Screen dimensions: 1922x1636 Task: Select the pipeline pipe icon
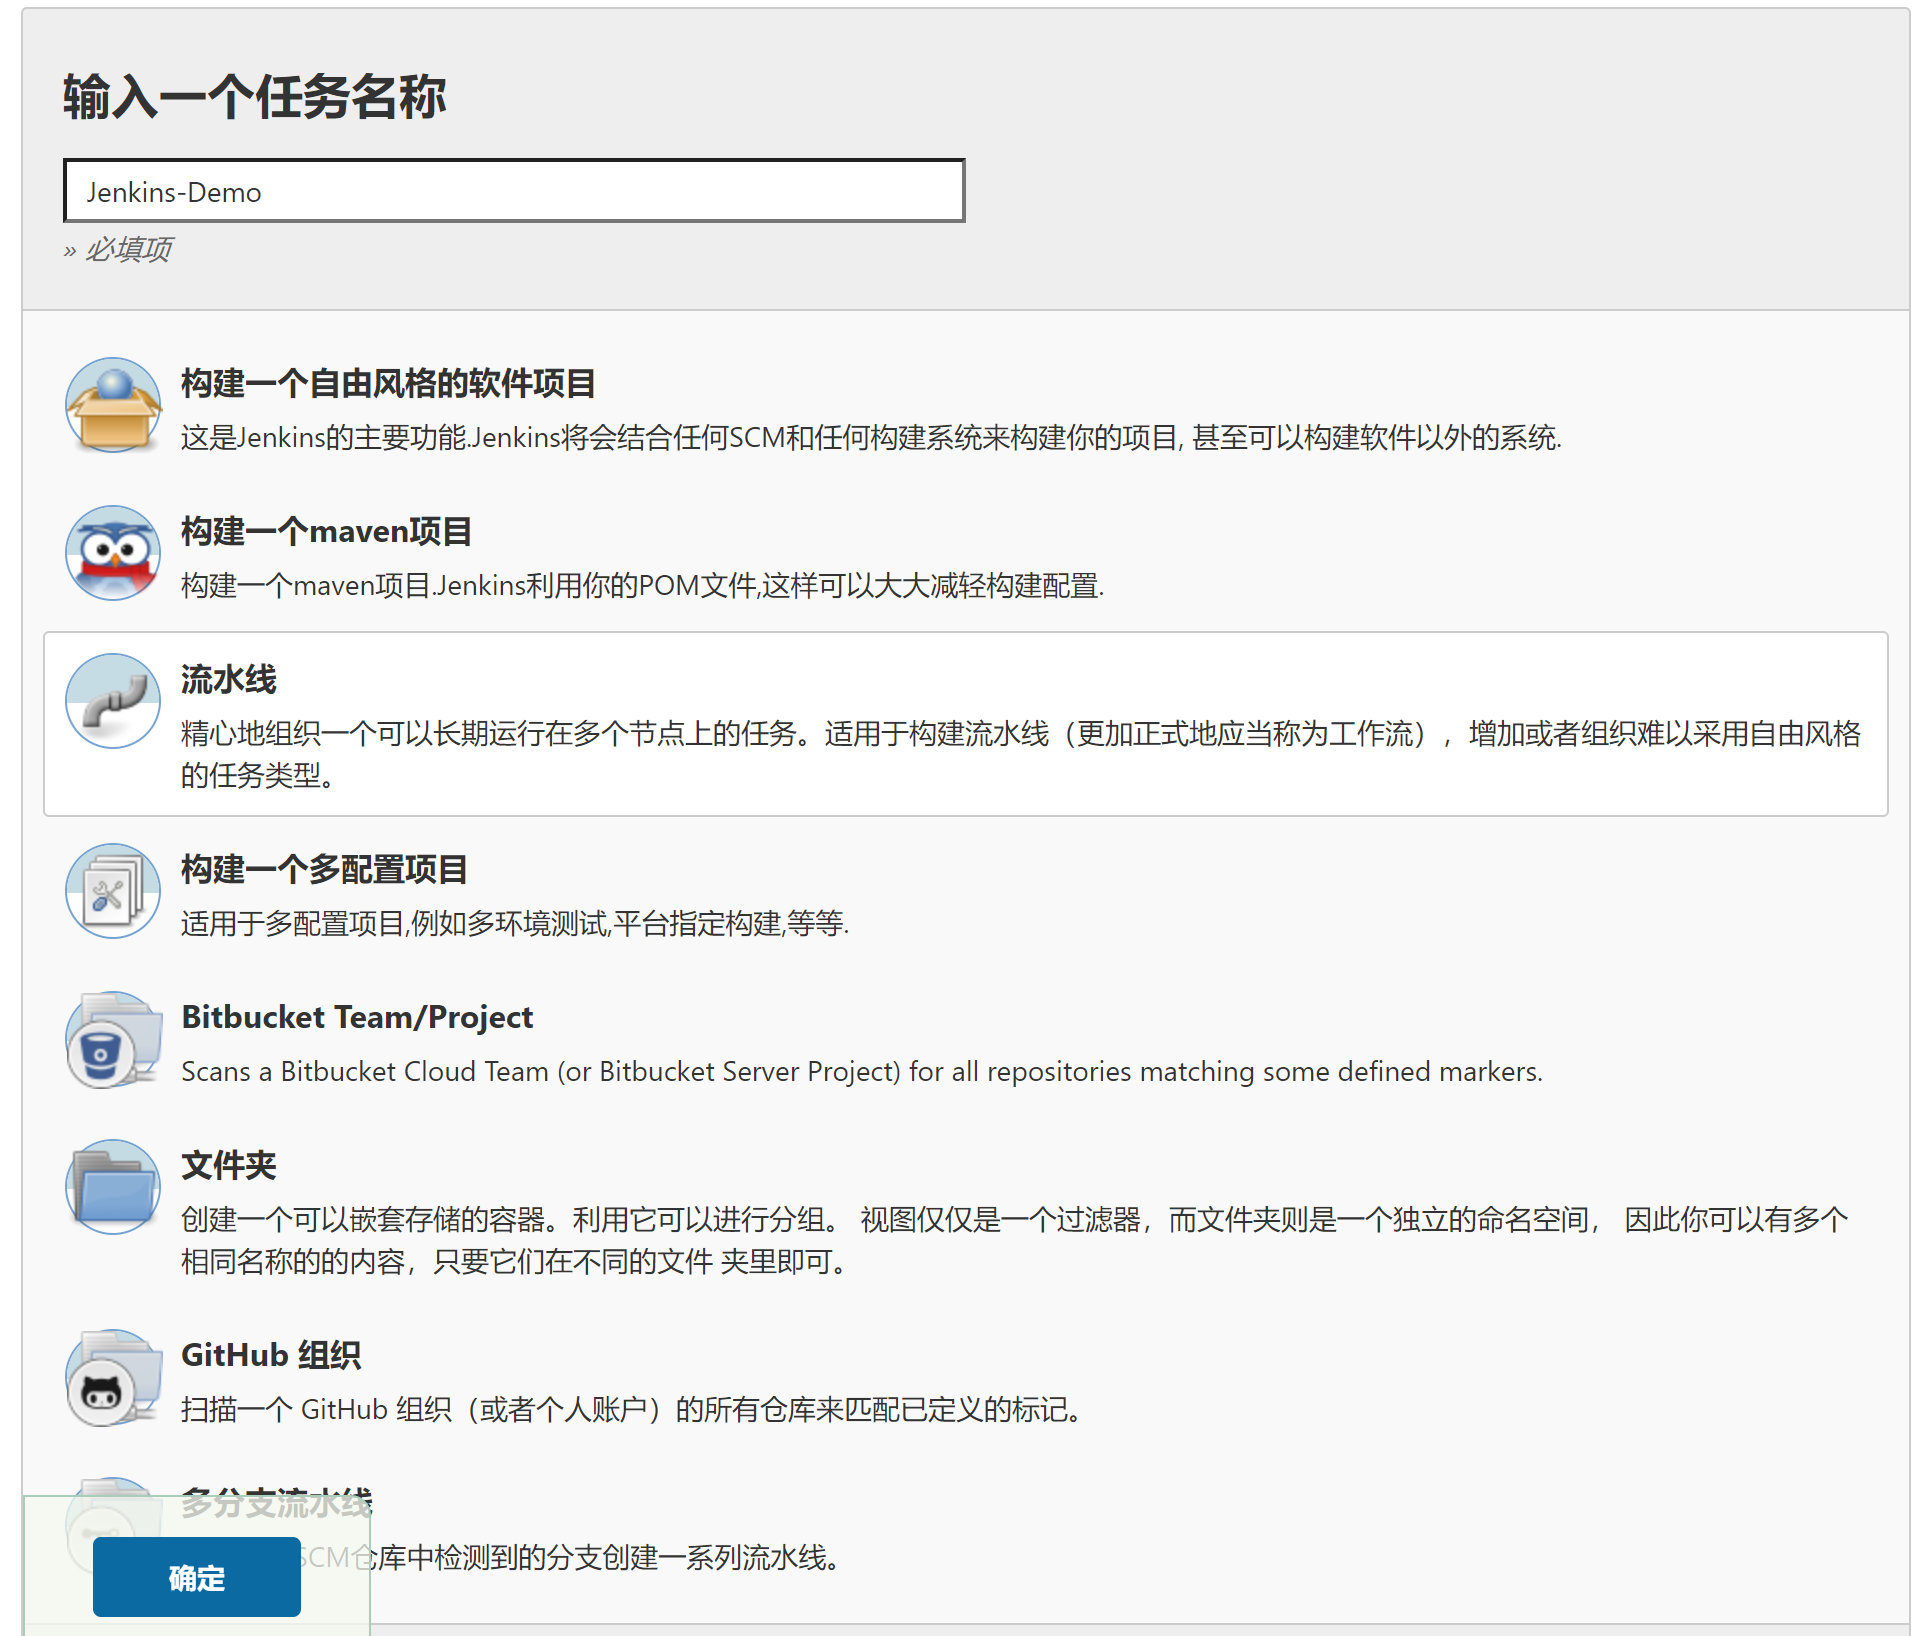[x=113, y=701]
